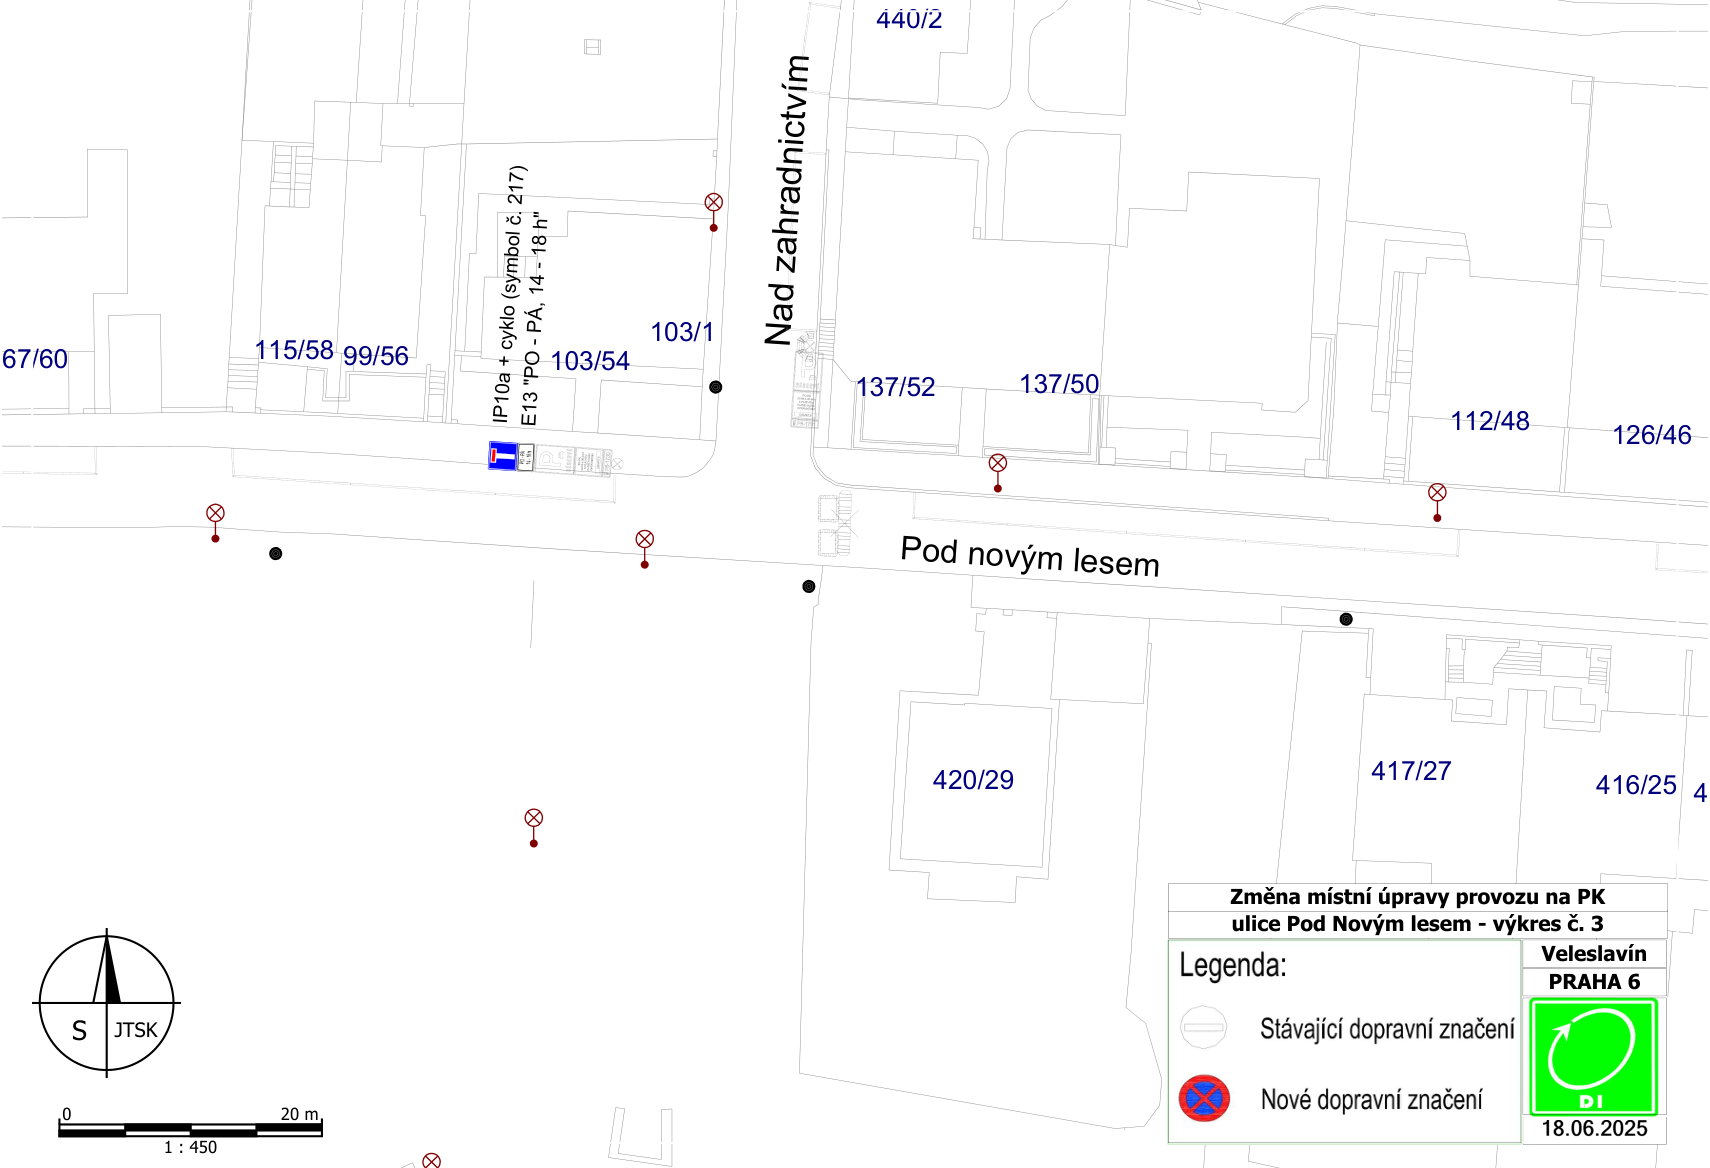
Task: Select parcel label 103/54
Action: pyautogui.click(x=590, y=361)
